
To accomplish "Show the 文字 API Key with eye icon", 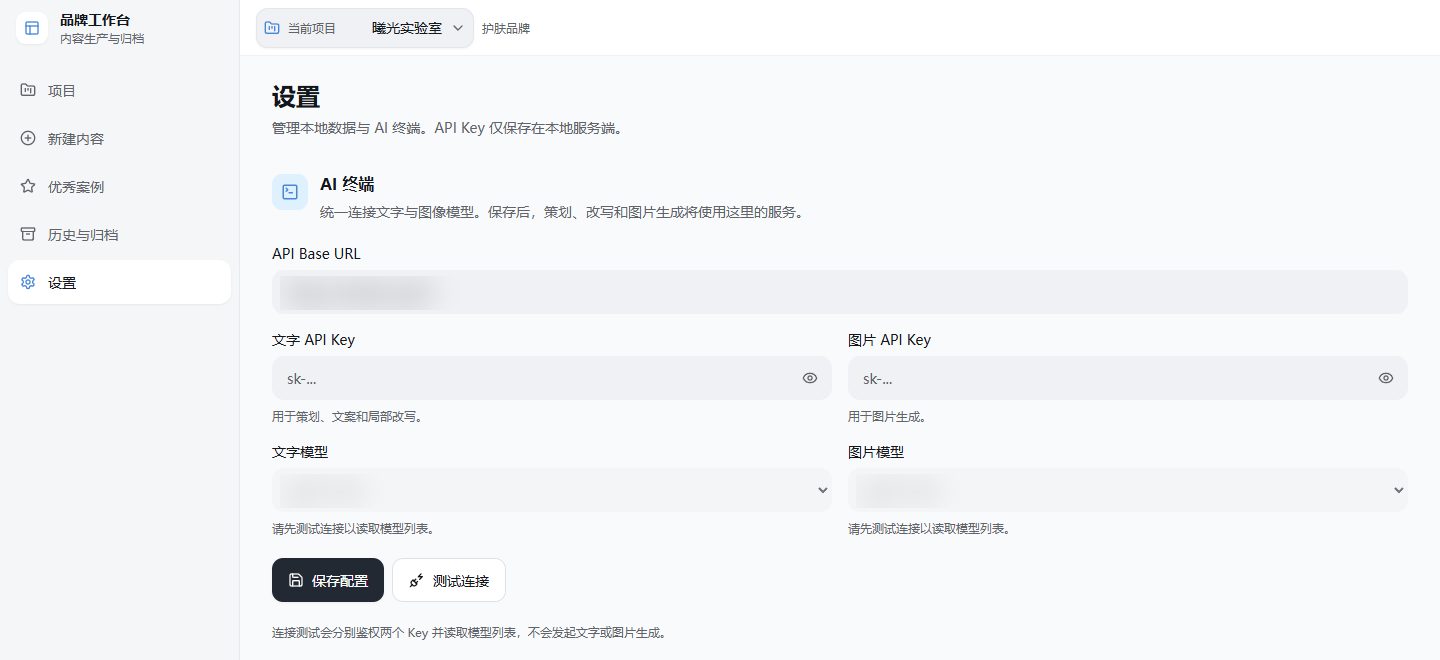I will [810, 378].
